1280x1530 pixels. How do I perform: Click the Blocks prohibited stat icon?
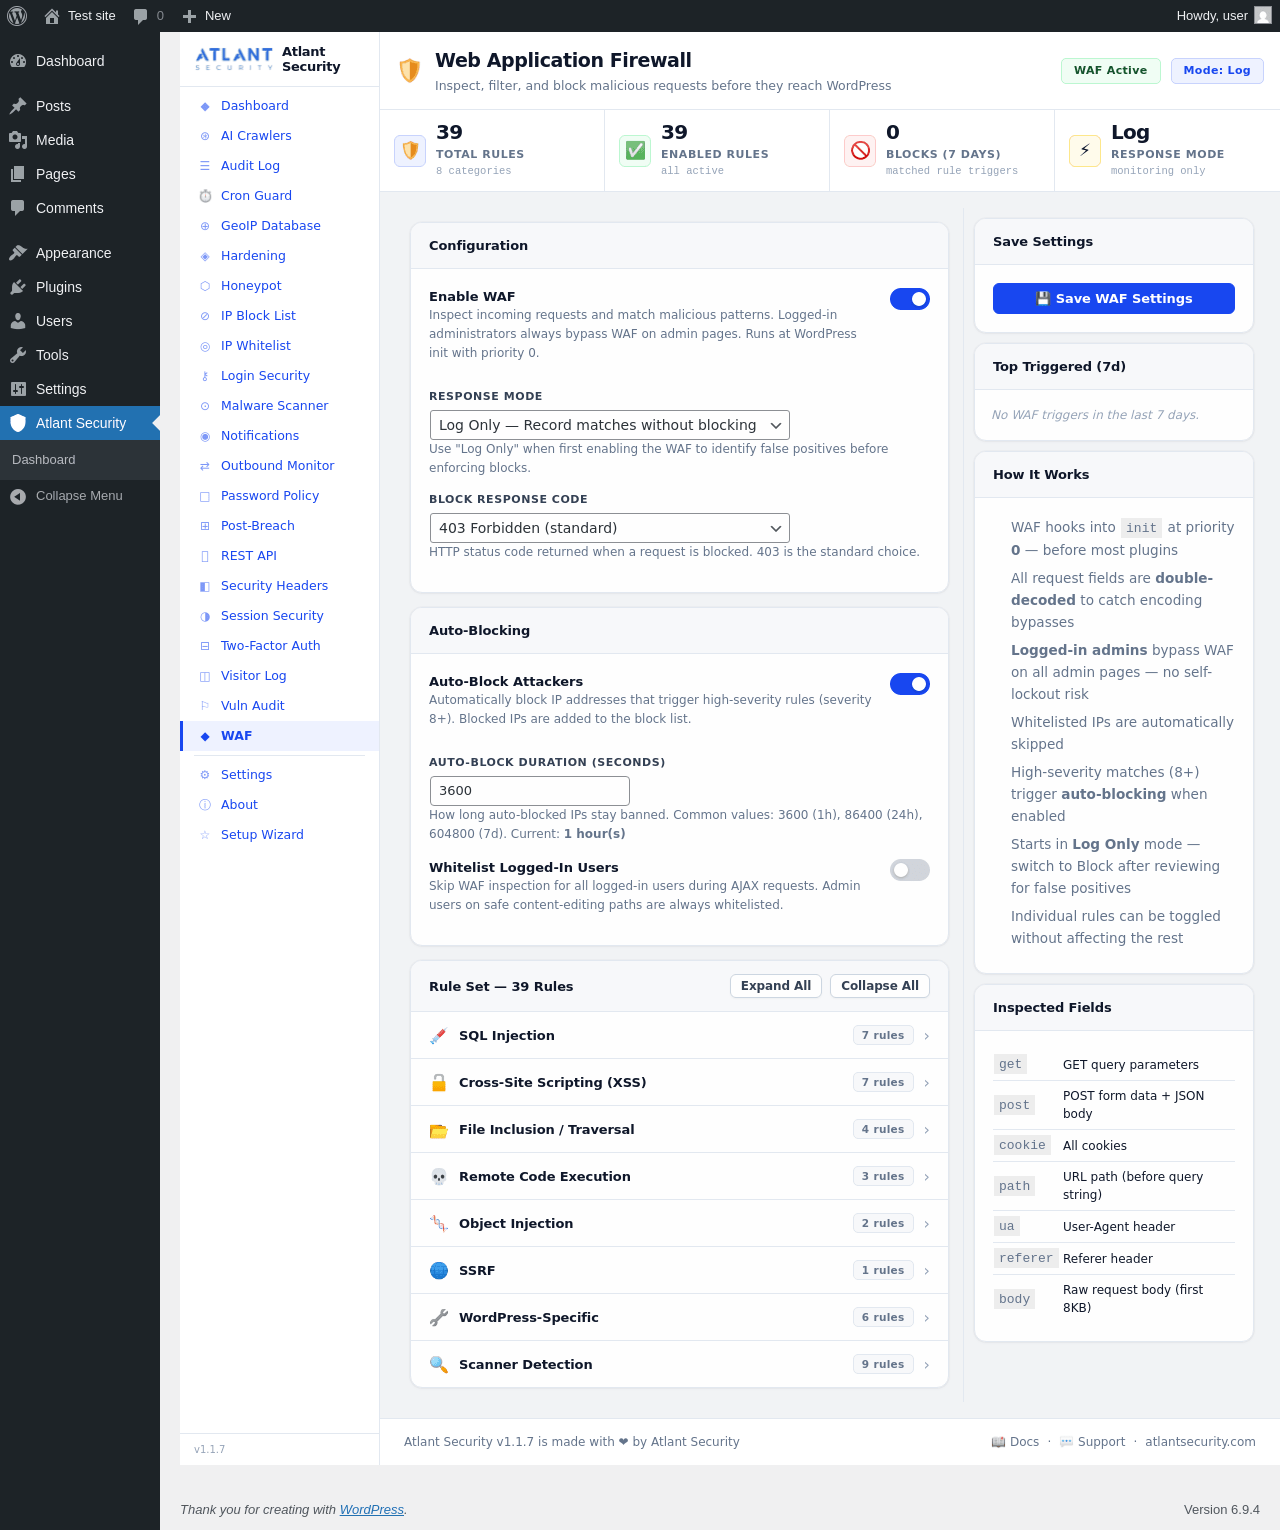click(860, 151)
